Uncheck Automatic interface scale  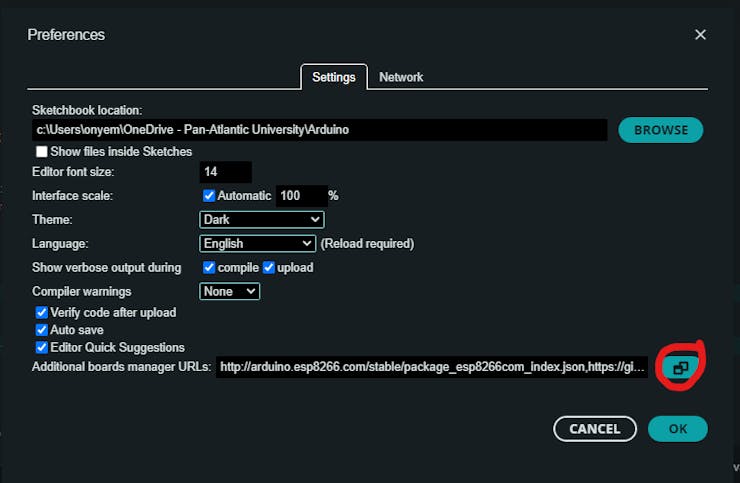209,195
